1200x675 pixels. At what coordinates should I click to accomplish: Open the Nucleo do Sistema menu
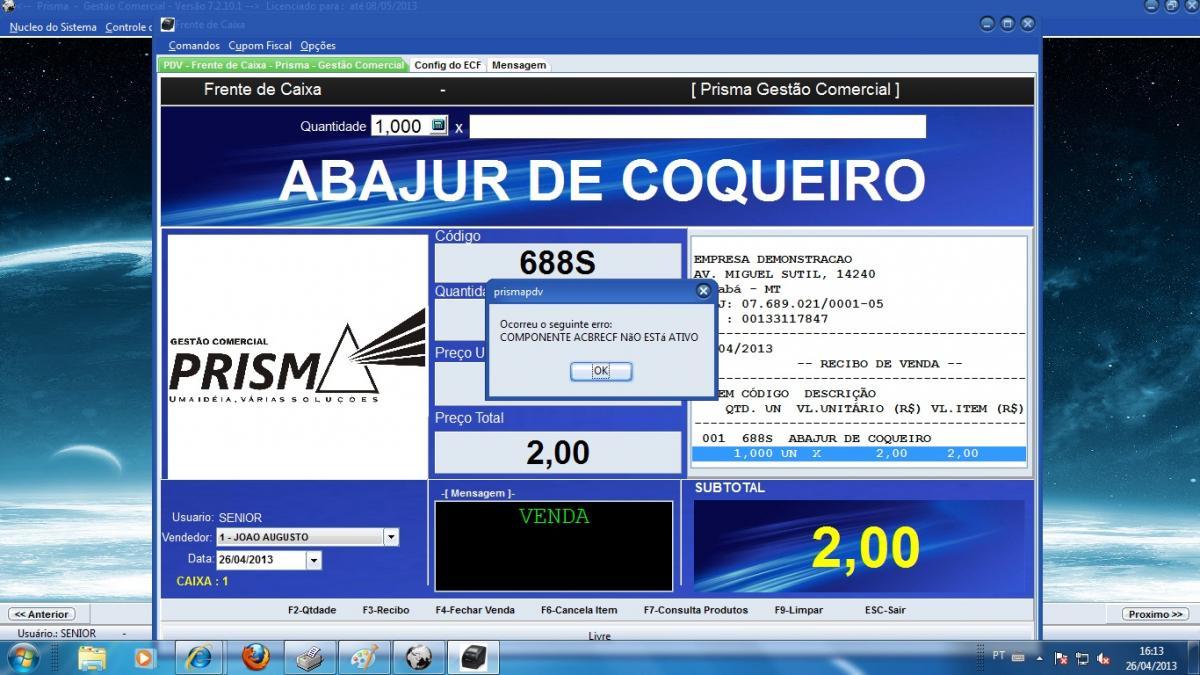(x=53, y=27)
